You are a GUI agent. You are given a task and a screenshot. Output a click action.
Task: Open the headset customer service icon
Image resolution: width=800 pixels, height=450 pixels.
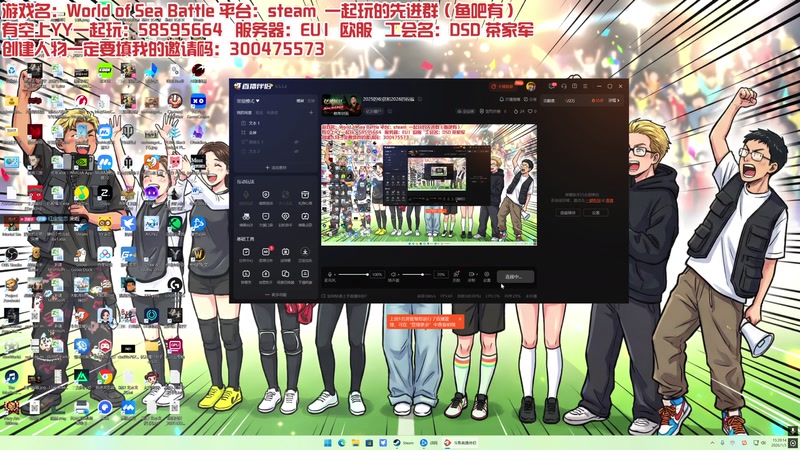(x=564, y=86)
